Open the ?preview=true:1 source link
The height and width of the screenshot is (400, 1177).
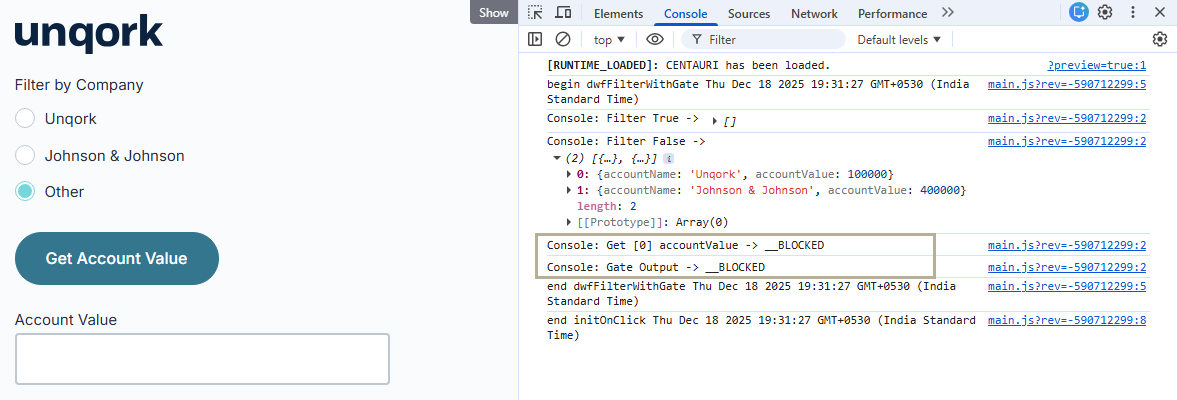(x=1097, y=65)
